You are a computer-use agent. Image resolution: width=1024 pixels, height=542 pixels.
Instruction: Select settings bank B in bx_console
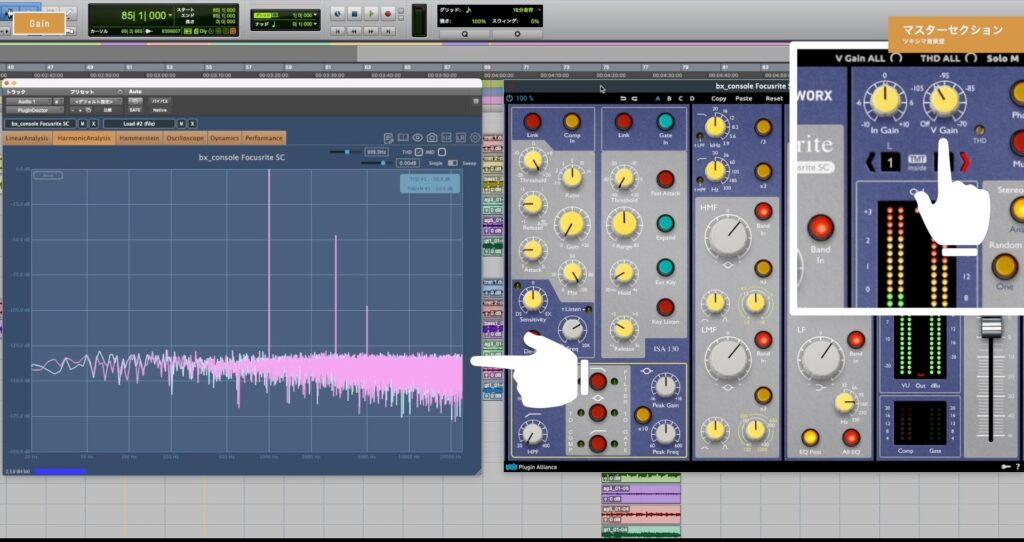tap(669, 99)
